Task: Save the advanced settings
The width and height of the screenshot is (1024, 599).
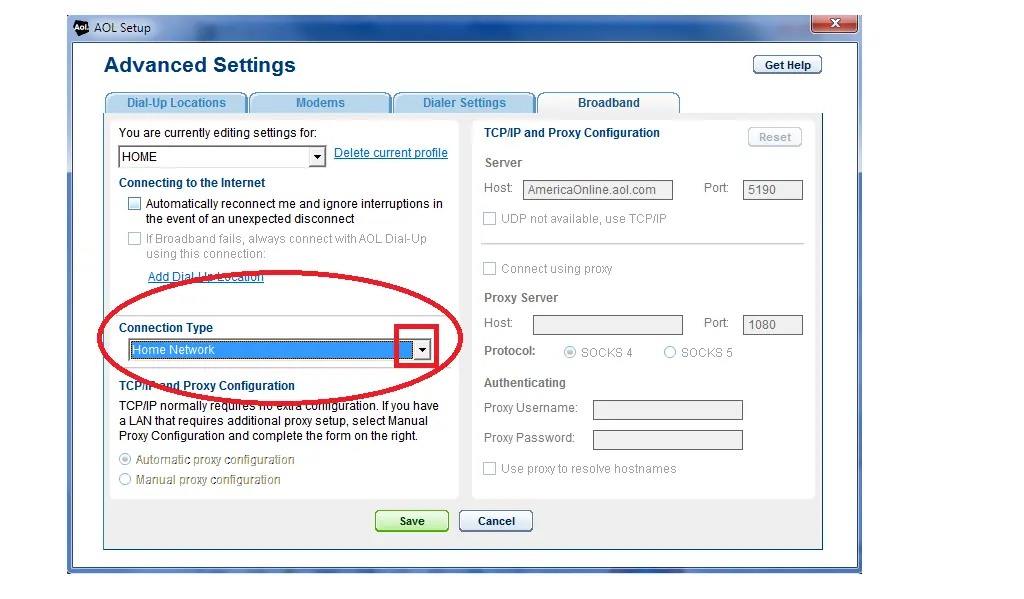Action: 412,521
